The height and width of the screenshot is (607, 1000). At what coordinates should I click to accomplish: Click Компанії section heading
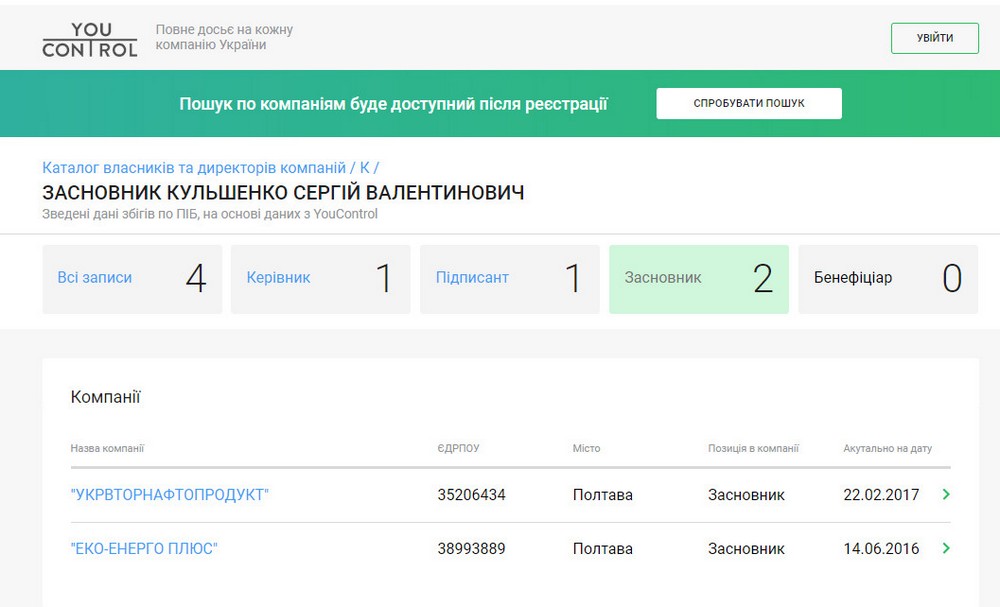click(105, 397)
